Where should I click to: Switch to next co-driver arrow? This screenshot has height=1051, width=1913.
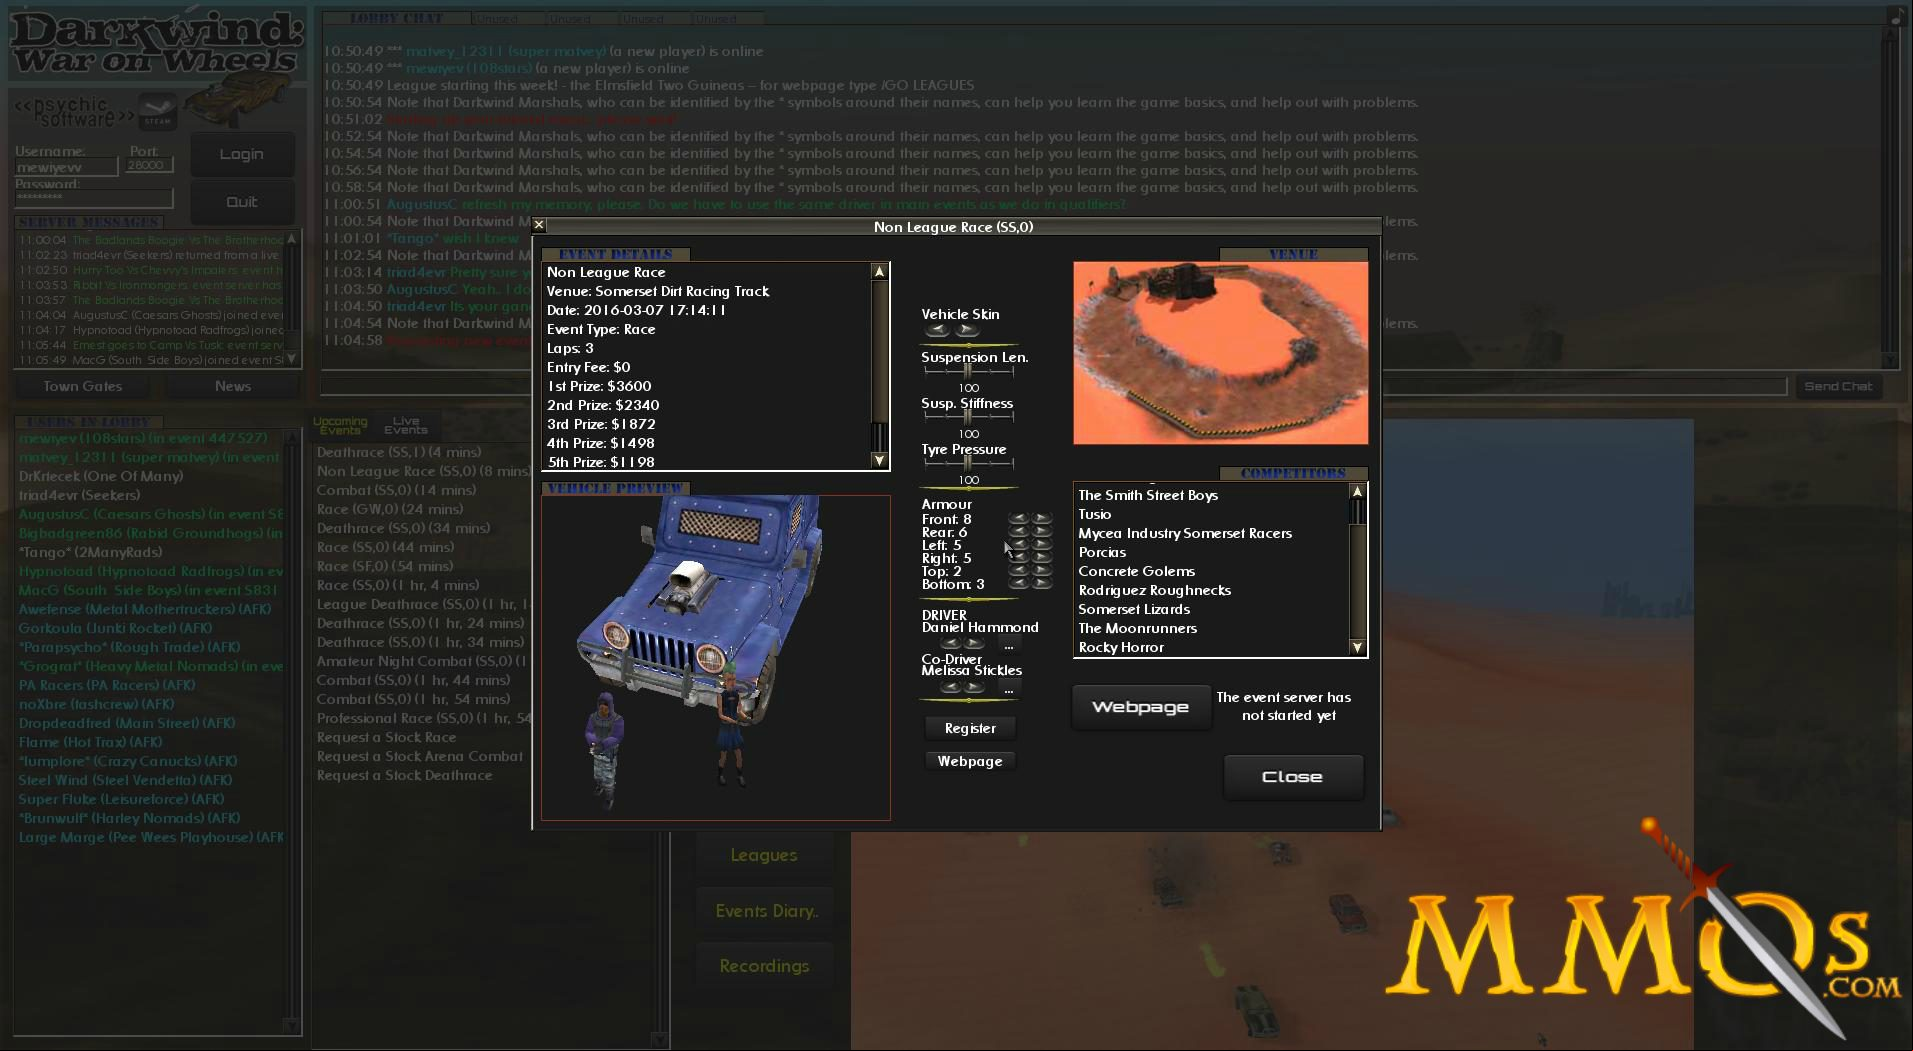click(974, 688)
